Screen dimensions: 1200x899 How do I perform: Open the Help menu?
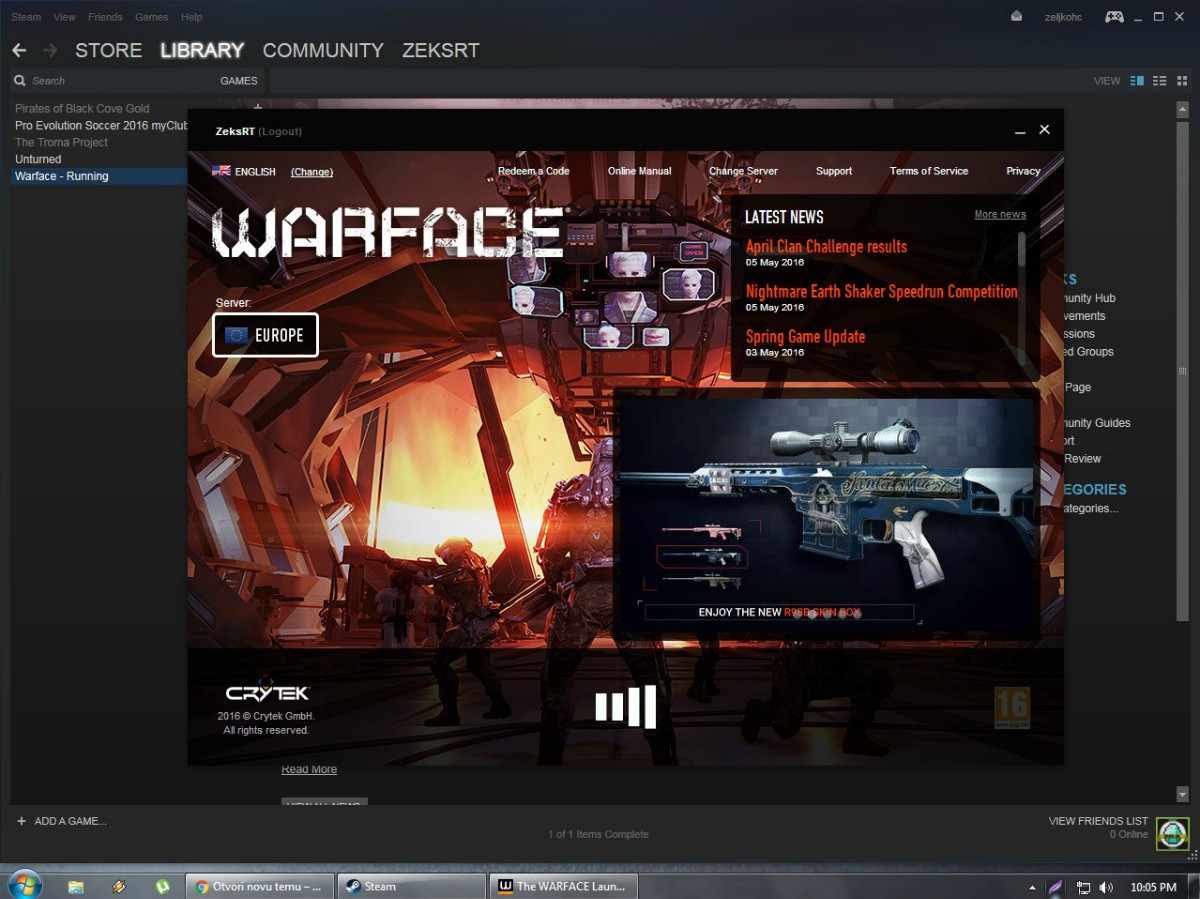[191, 17]
